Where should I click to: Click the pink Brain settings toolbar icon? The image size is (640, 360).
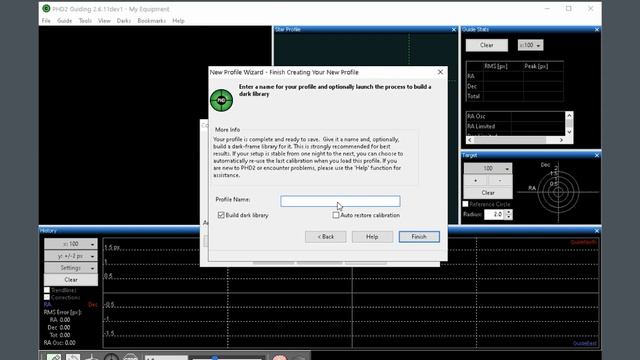pyautogui.click(x=280, y=358)
